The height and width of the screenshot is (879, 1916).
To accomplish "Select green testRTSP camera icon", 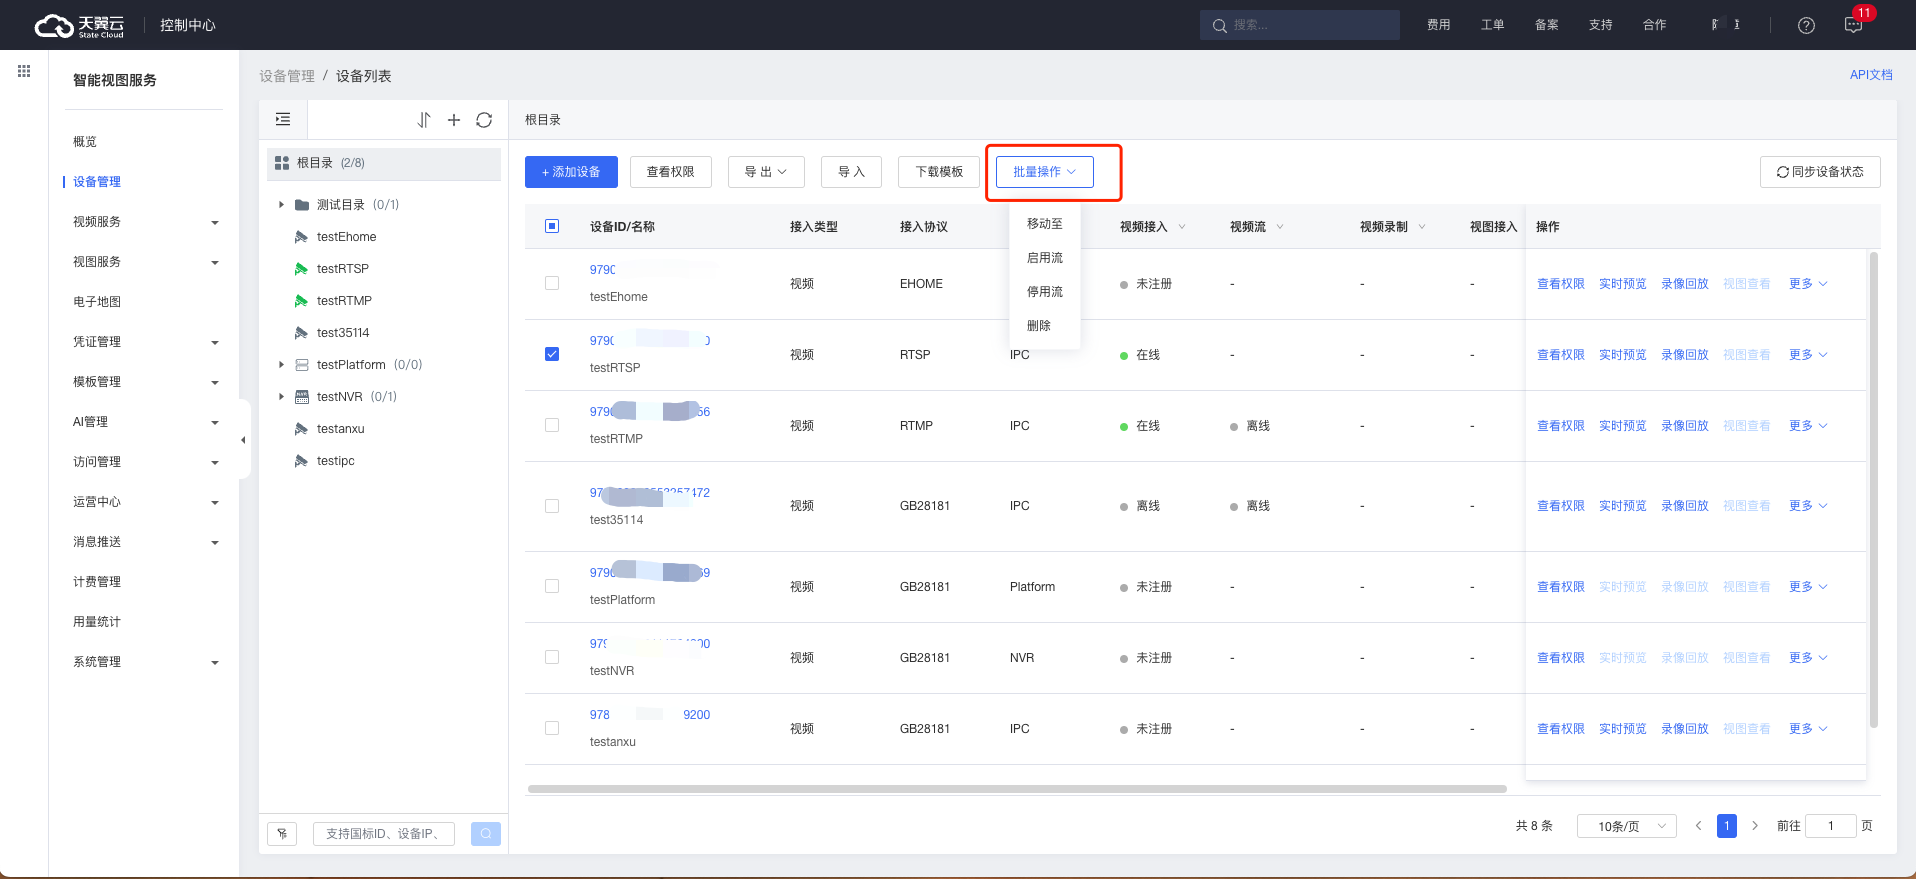I will [301, 269].
